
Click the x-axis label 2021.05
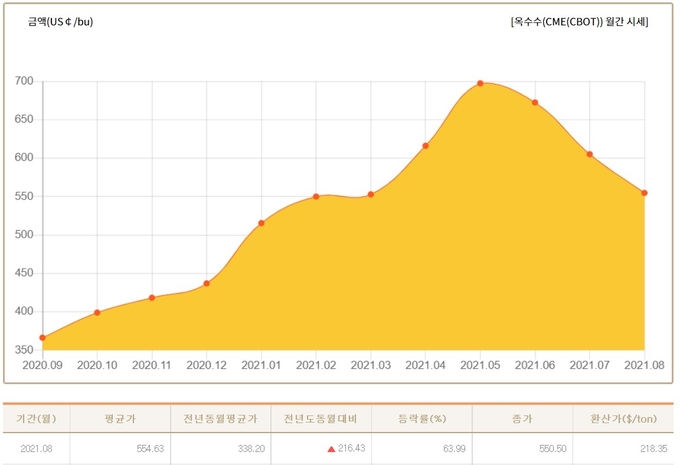[x=480, y=365]
